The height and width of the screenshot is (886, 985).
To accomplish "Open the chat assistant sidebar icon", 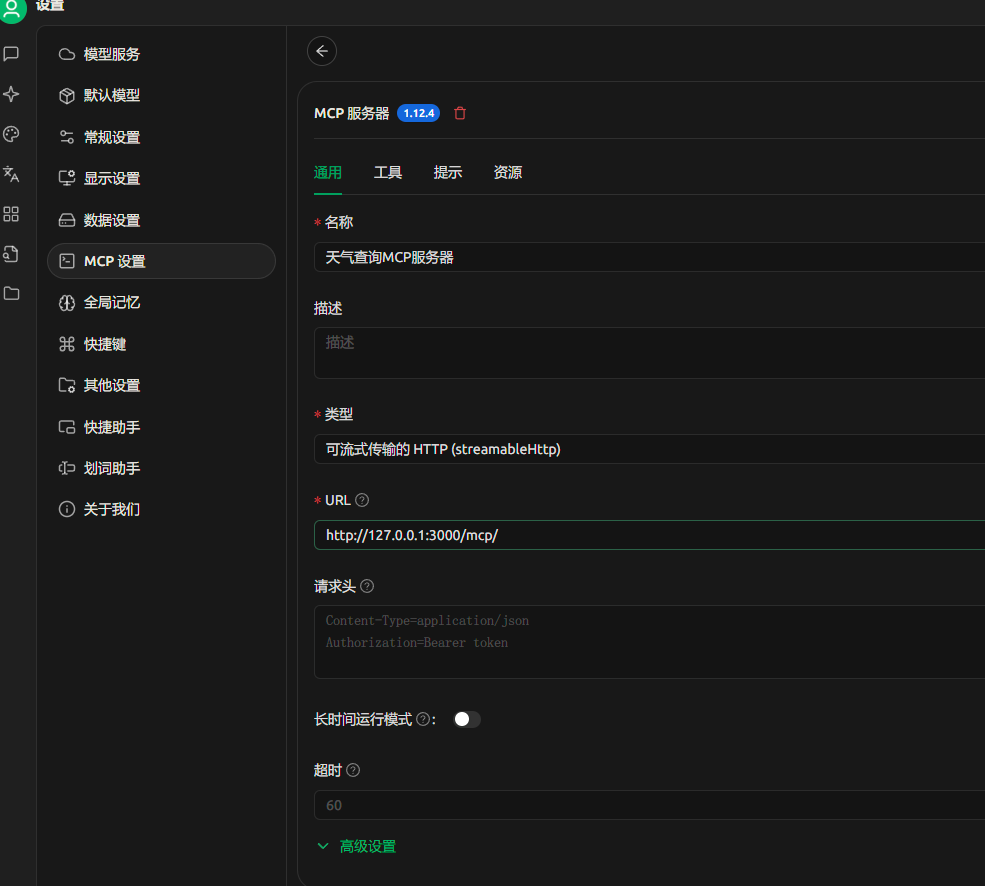I will (x=11, y=54).
